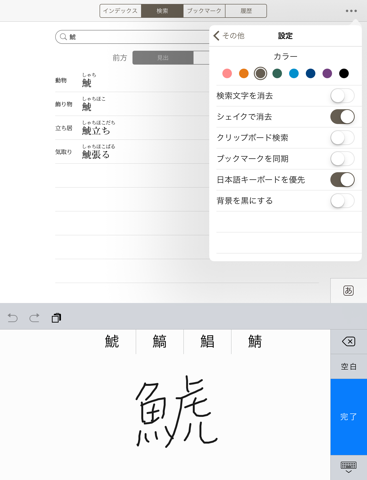This screenshot has width=367, height=480.
Task: Select the 見出 search segment
Action: click(x=163, y=58)
